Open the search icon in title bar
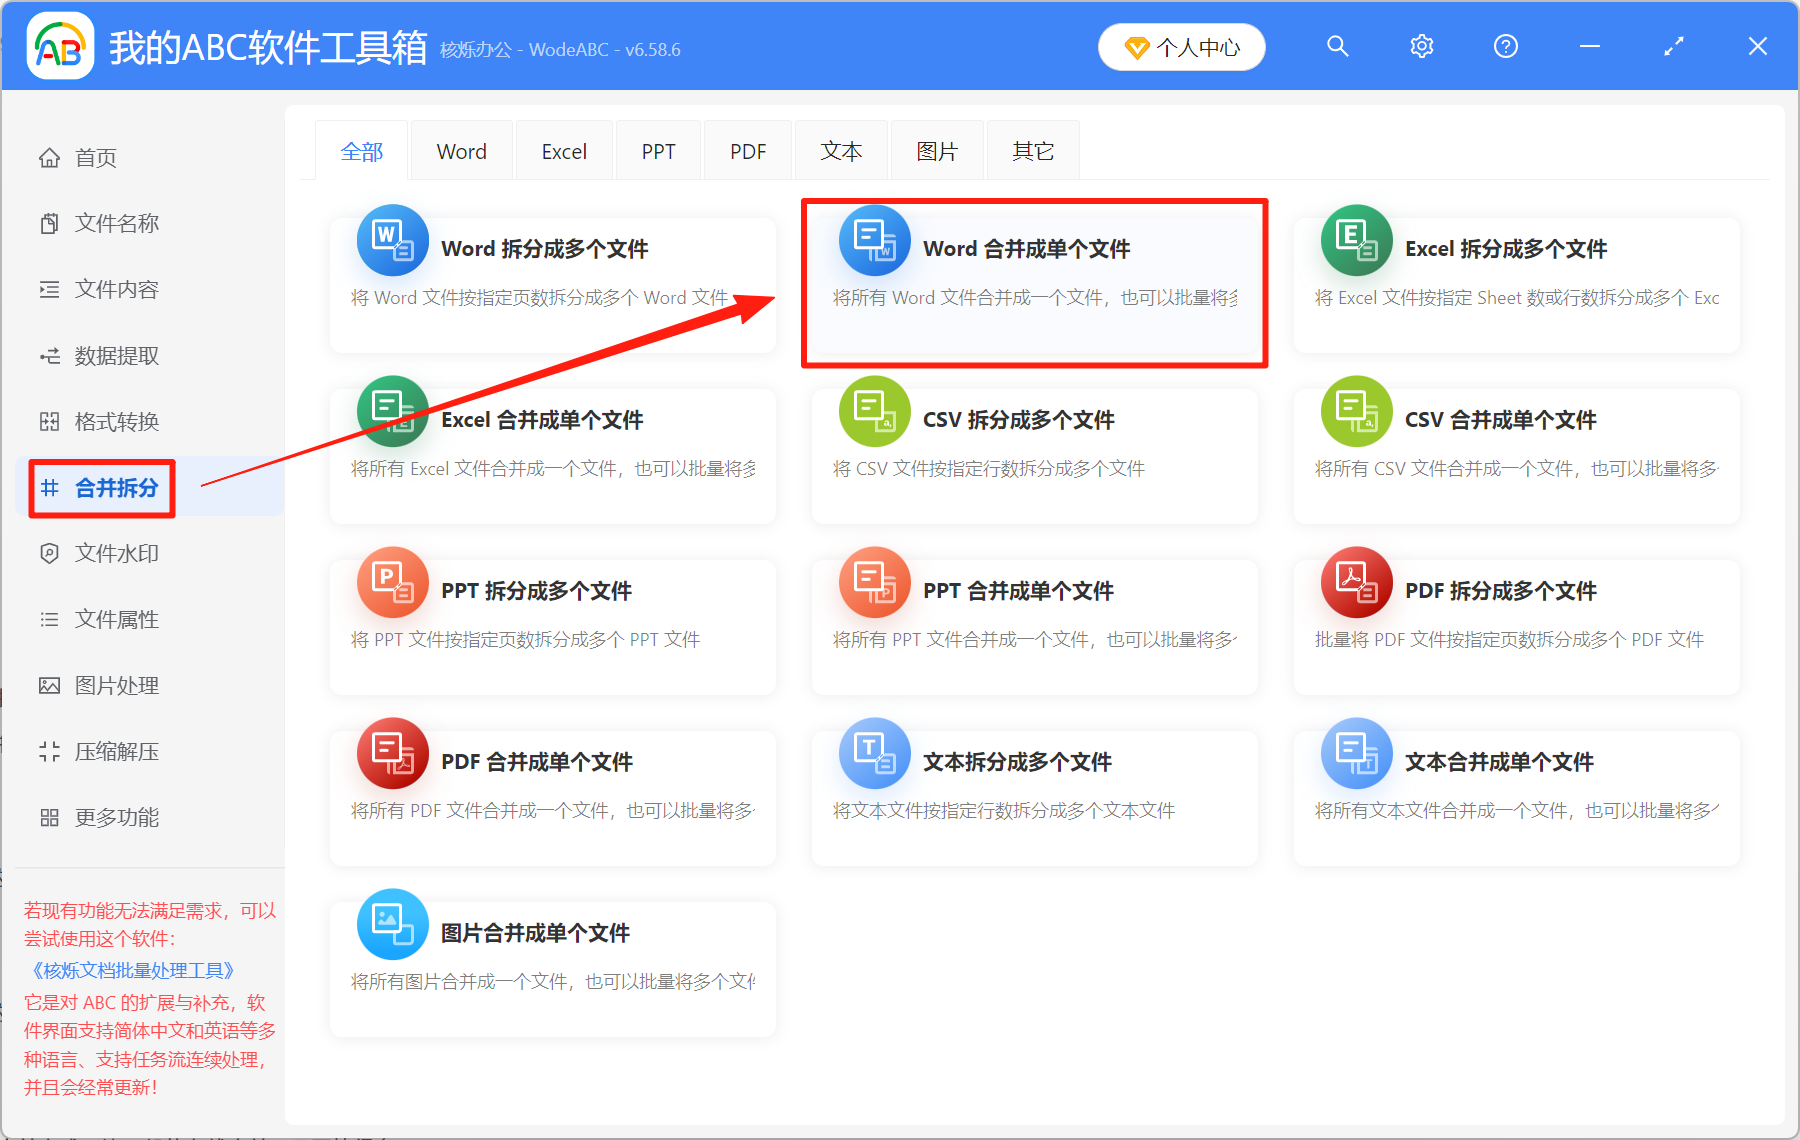The image size is (1800, 1140). (1337, 46)
